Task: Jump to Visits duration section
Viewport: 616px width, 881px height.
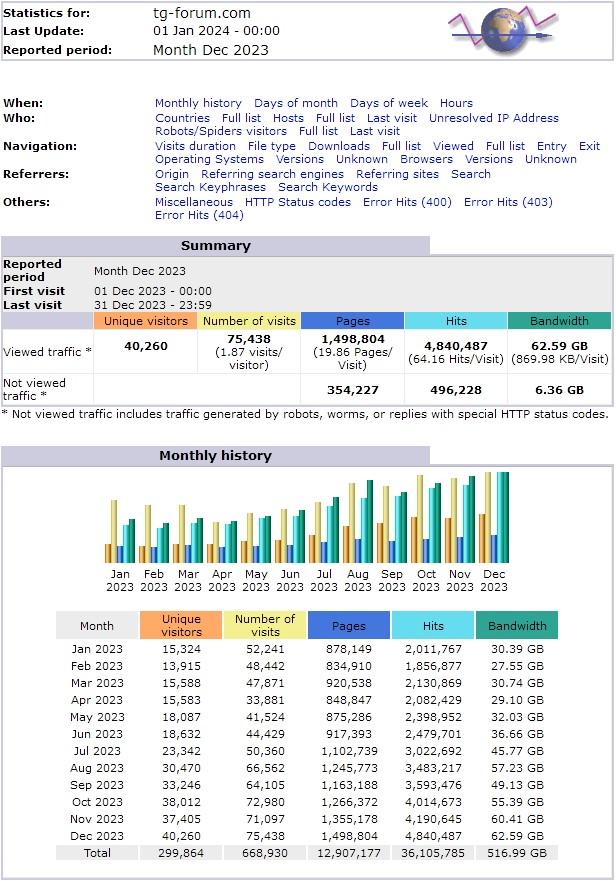Action: [195, 145]
